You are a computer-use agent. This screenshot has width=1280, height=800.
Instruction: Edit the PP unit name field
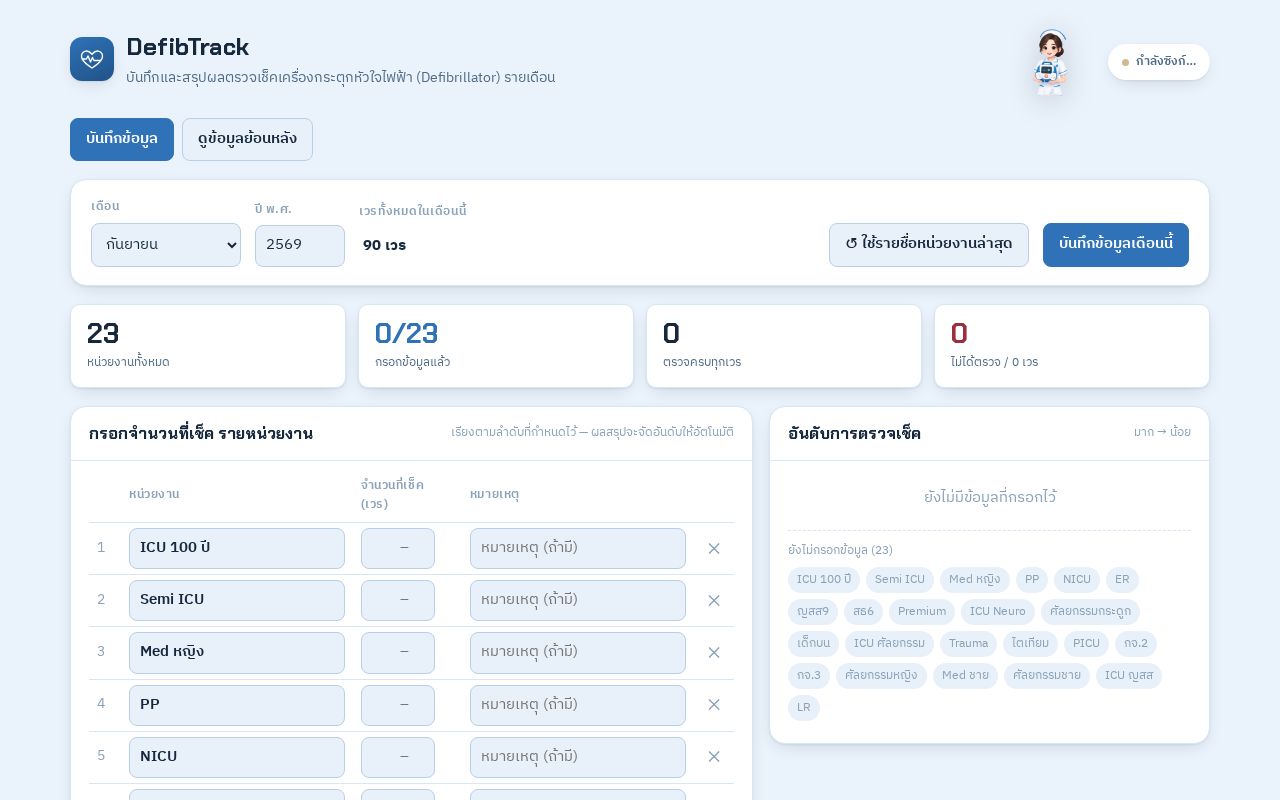click(237, 705)
